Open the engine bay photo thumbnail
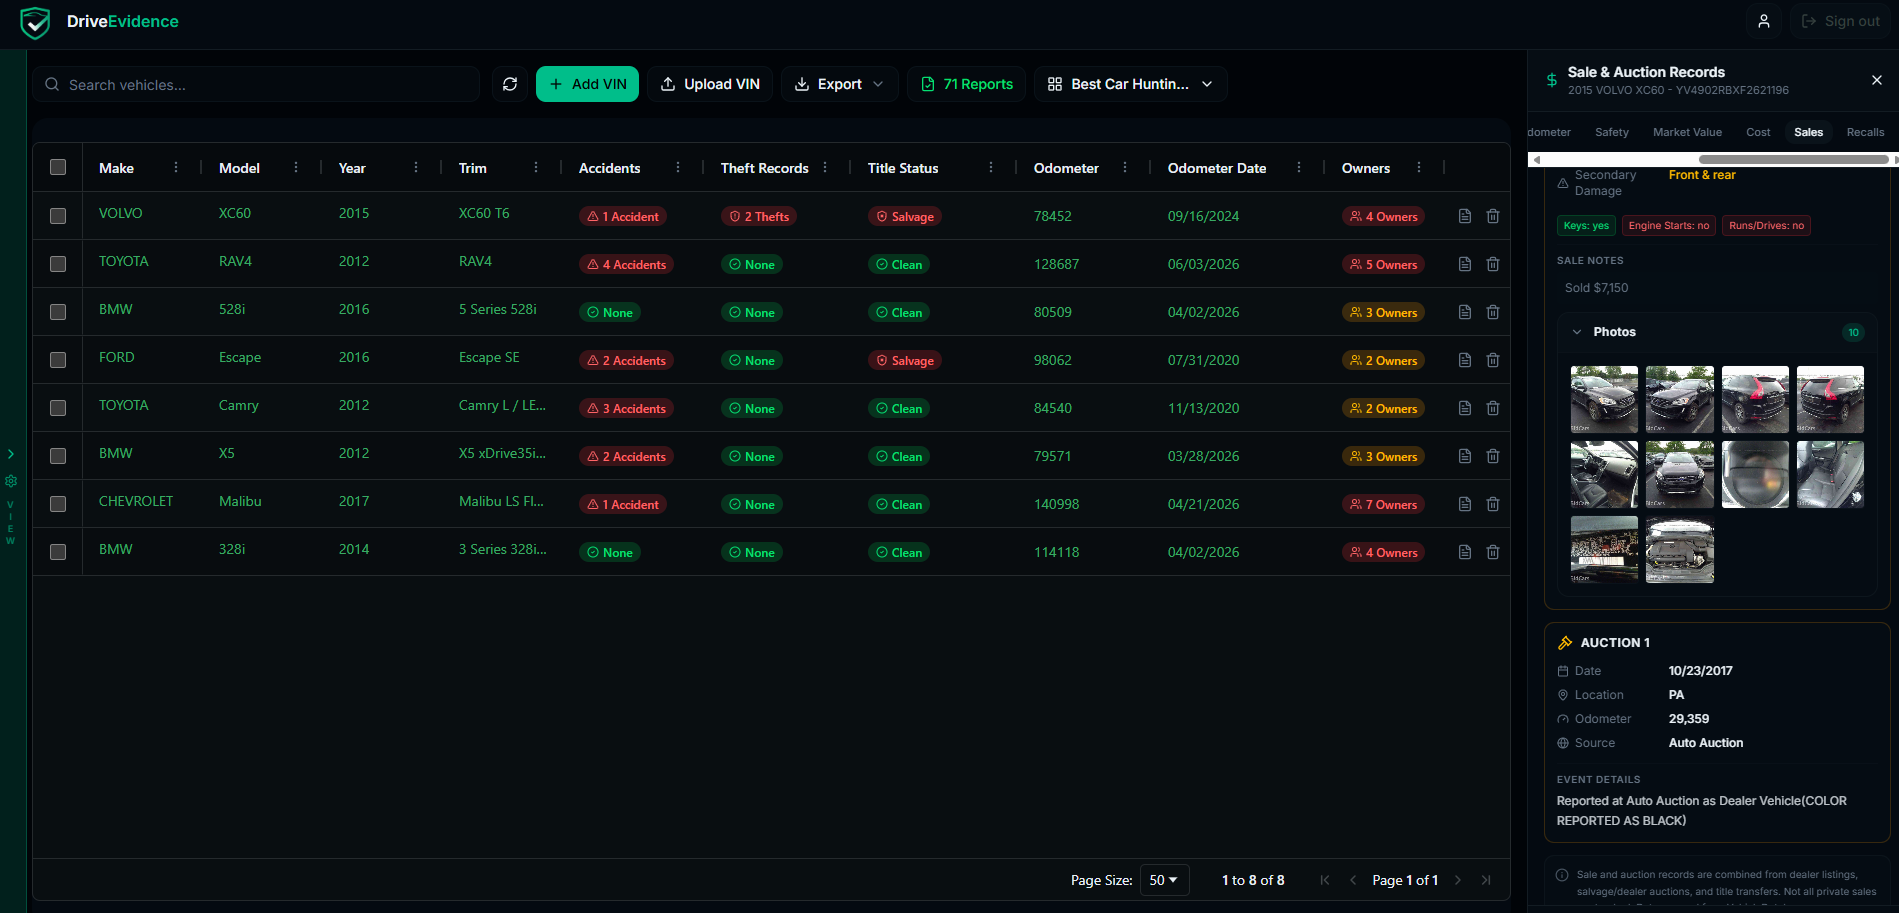The image size is (1899, 913). 1679,550
